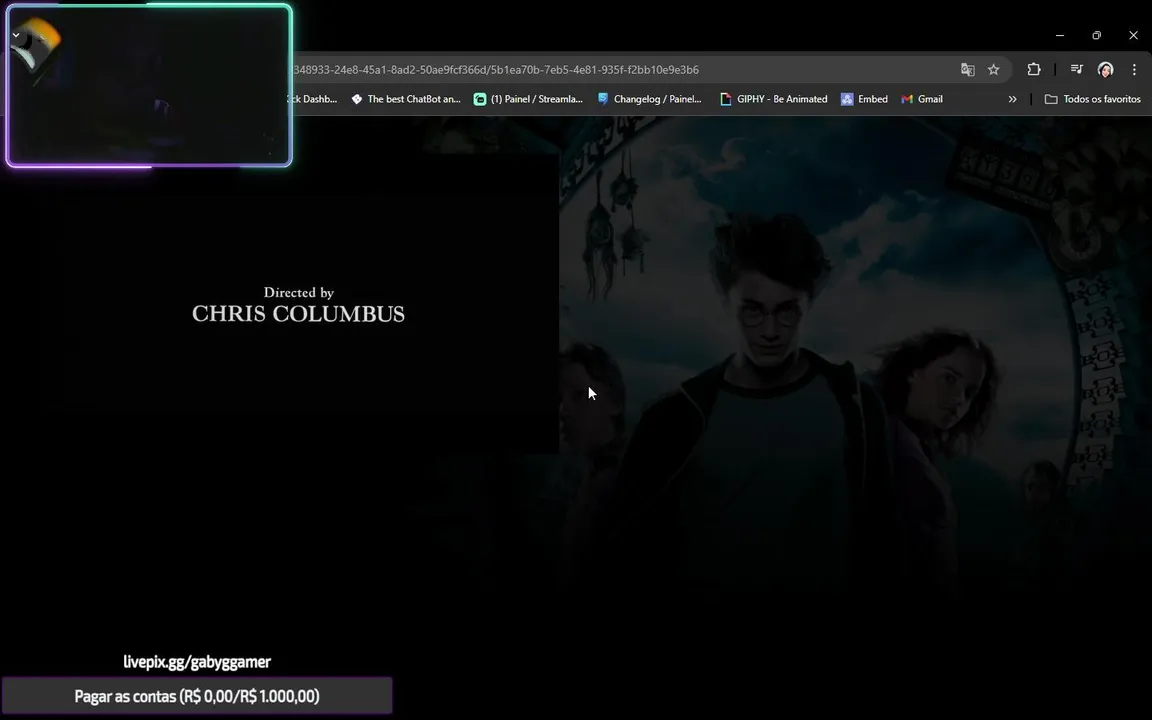Open the Extensions puzzle icon
The width and height of the screenshot is (1152, 720).
[x=1034, y=70]
